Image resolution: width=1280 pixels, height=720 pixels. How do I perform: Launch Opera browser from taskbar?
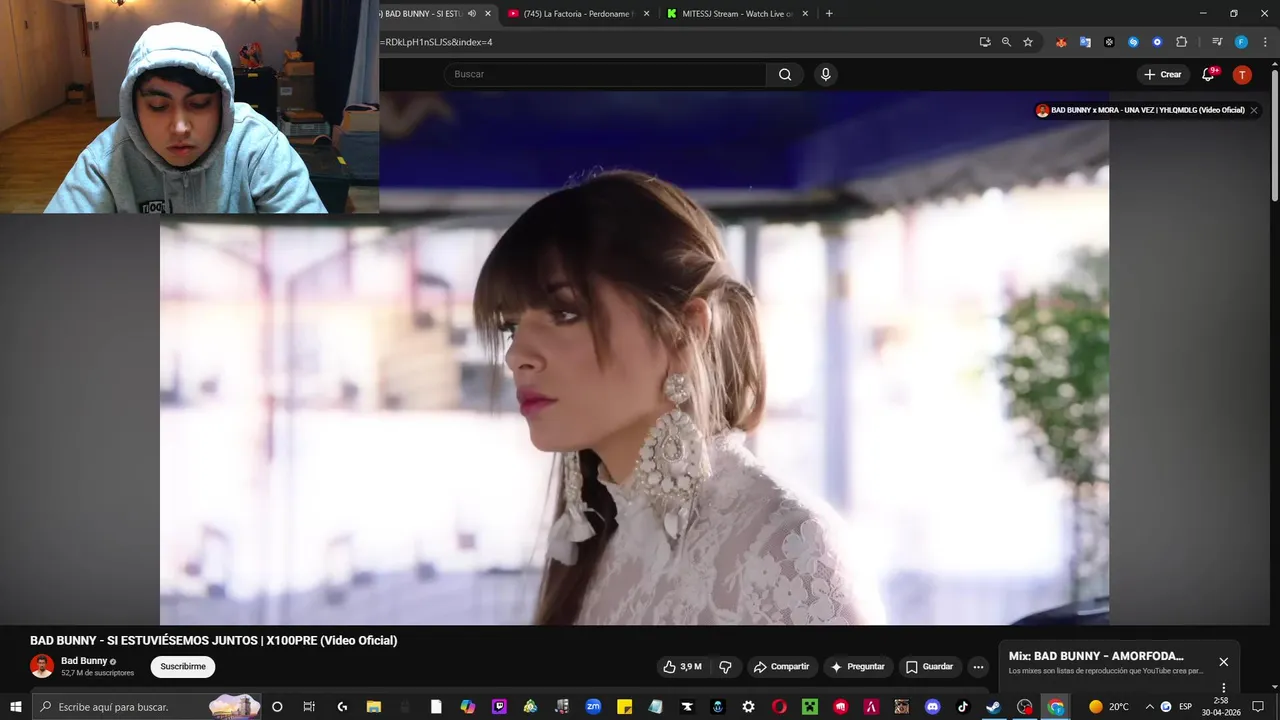(x=779, y=707)
